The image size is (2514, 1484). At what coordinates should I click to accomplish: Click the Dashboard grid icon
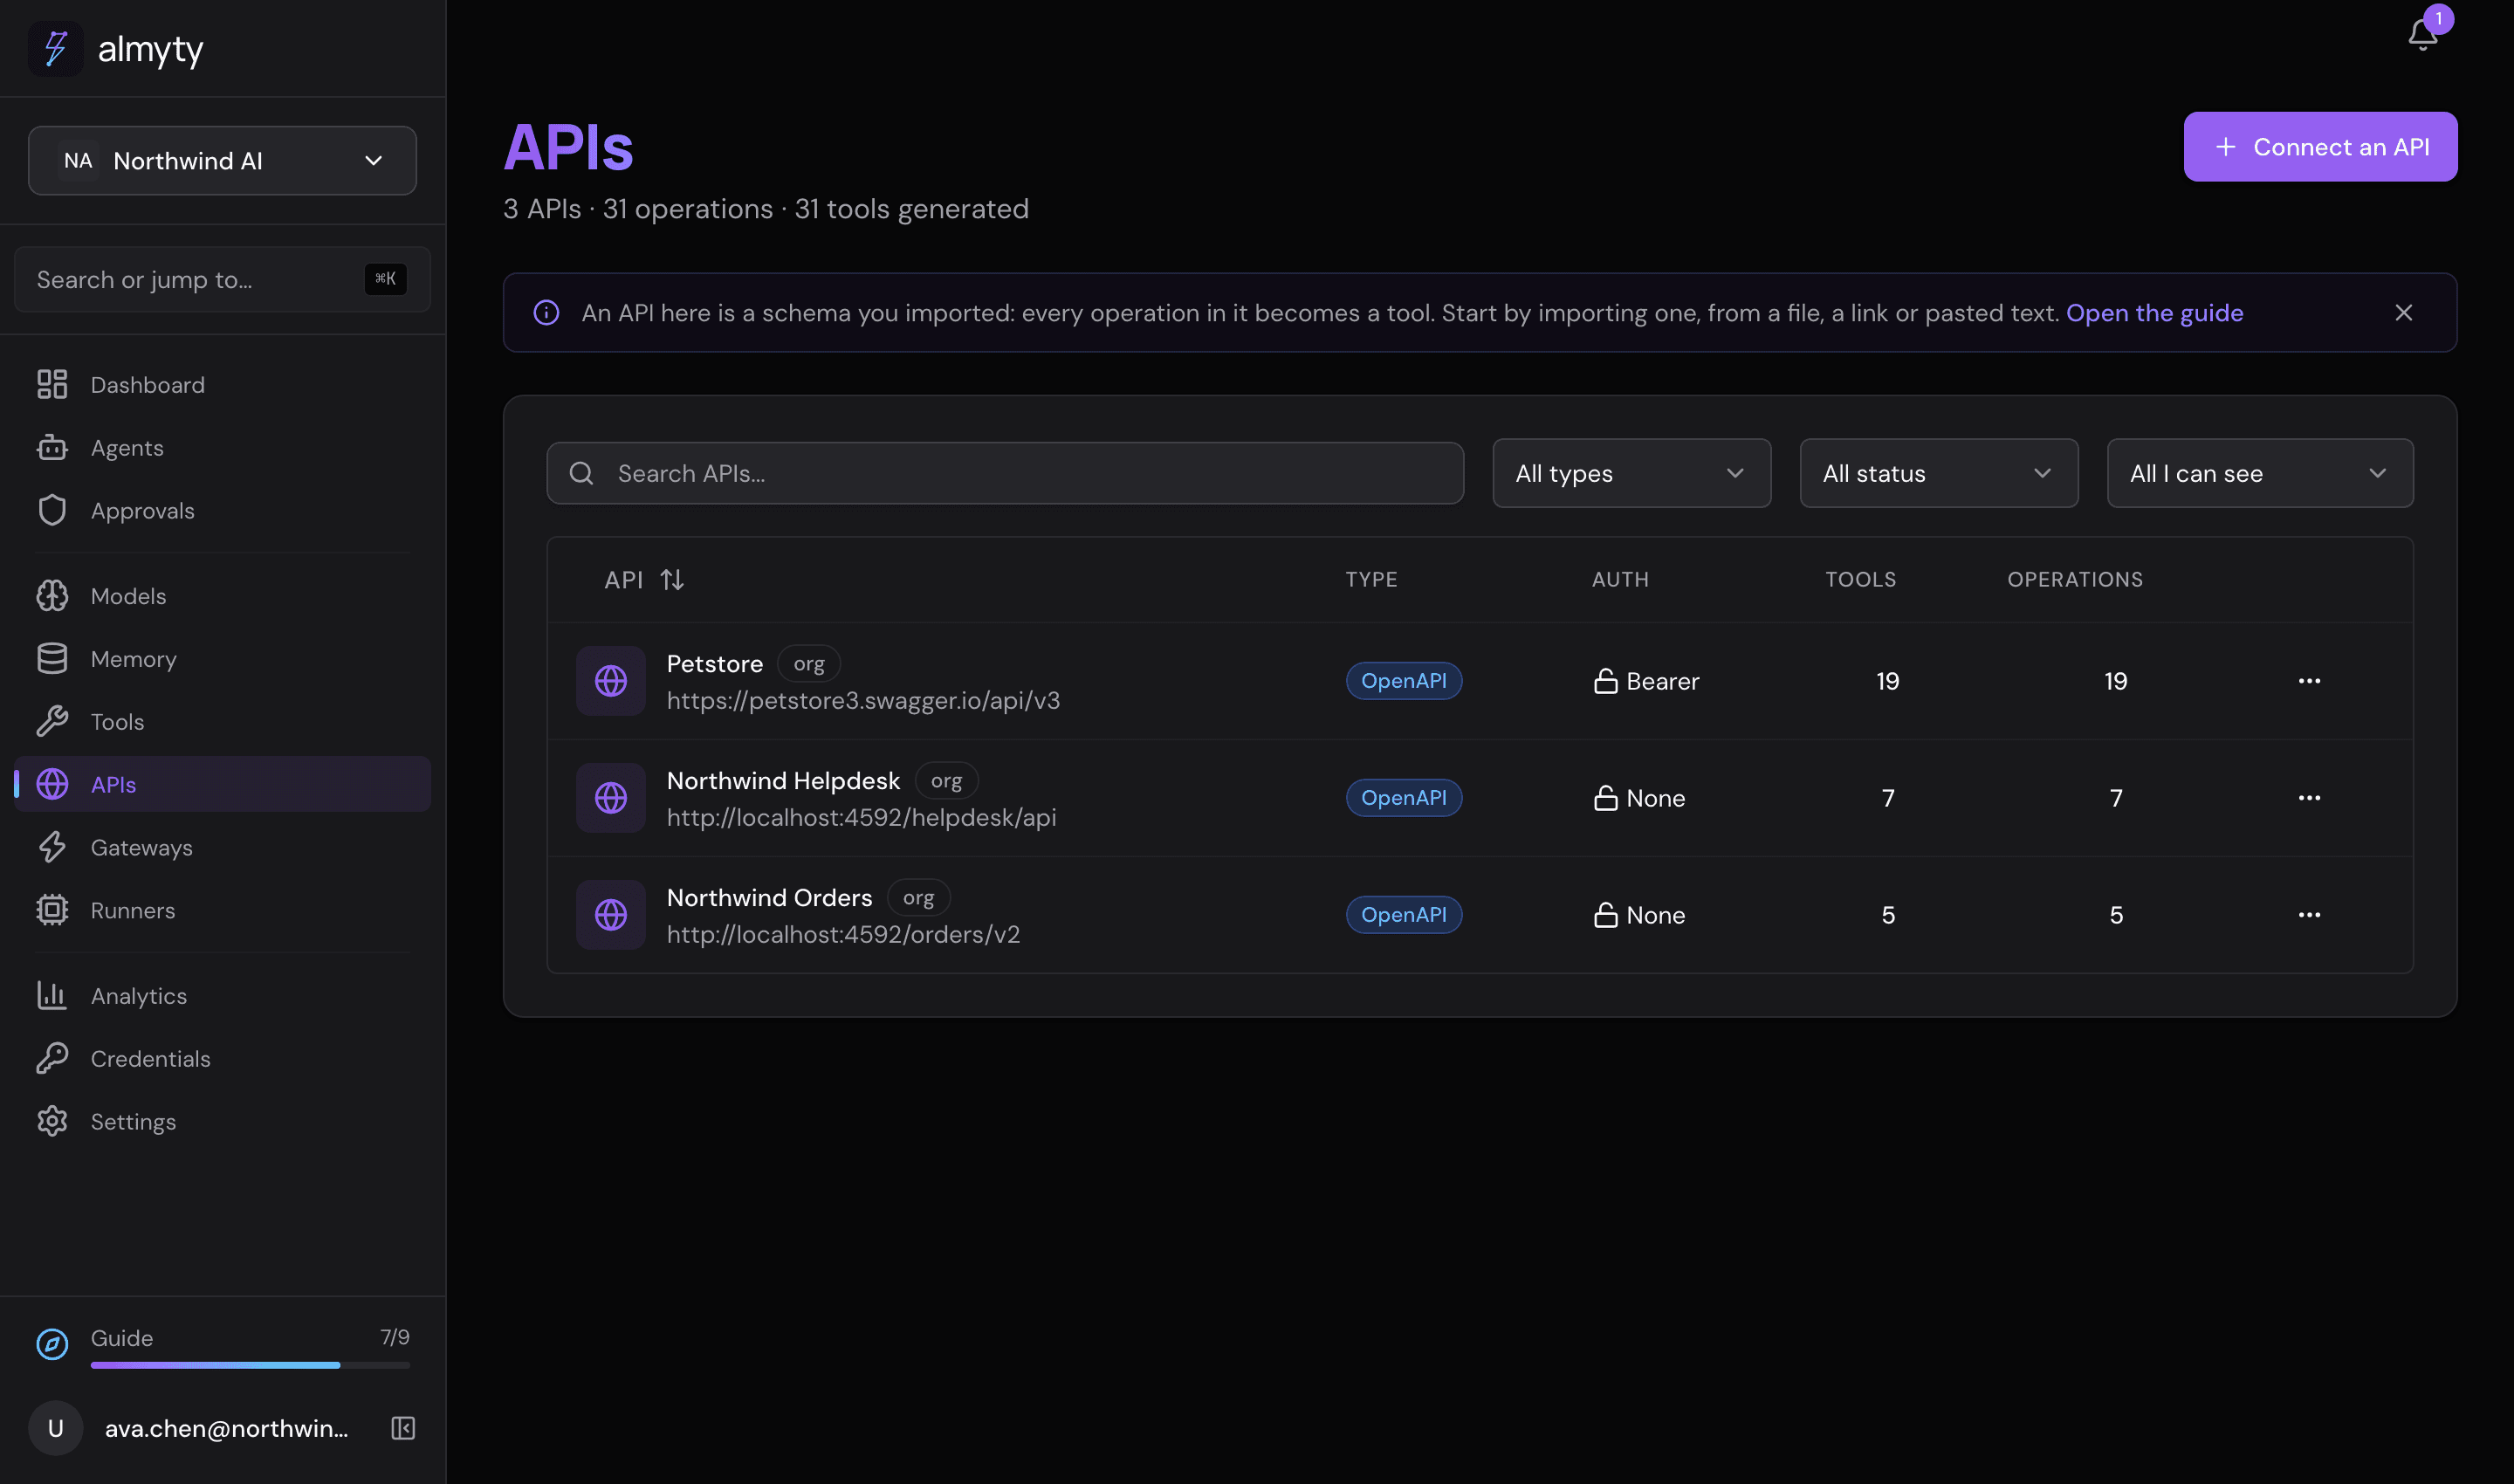point(52,384)
